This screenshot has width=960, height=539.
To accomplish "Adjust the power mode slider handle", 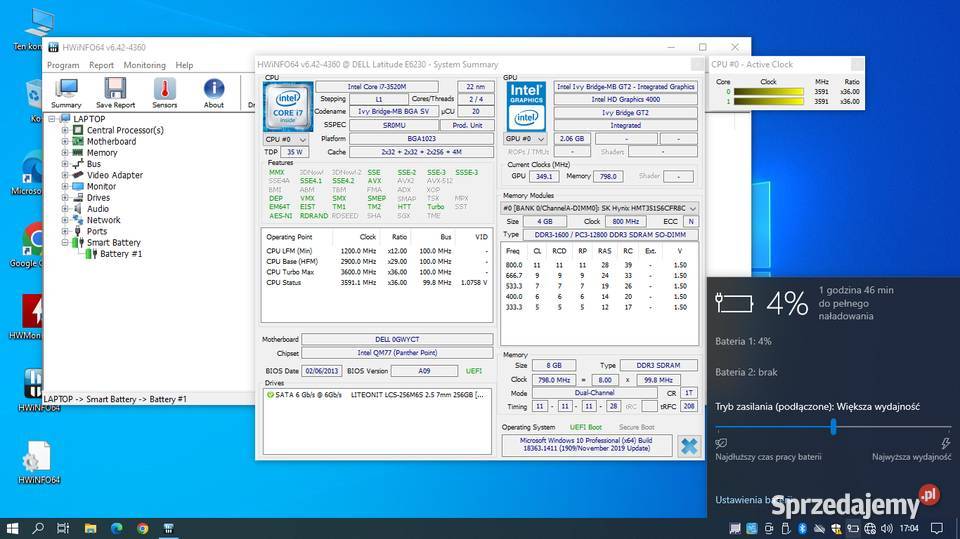I will coord(833,427).
